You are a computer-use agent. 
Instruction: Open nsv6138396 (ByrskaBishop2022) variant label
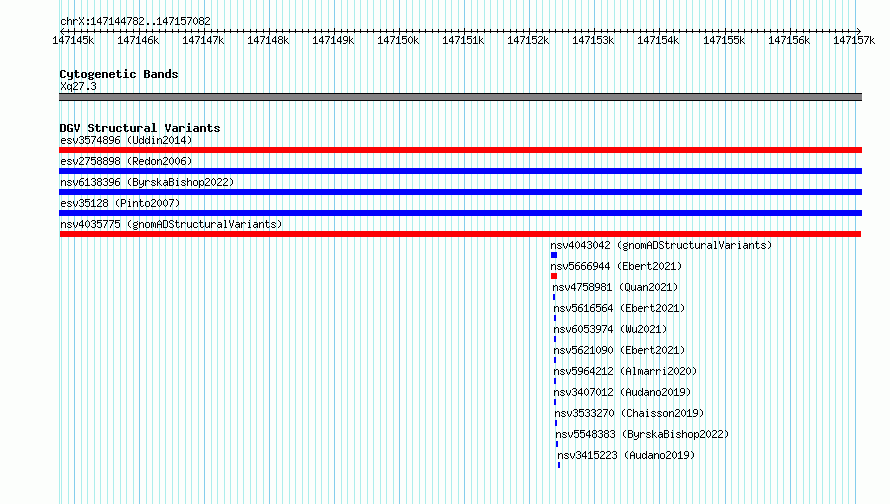pyautogui.click(x=147, y=182)
